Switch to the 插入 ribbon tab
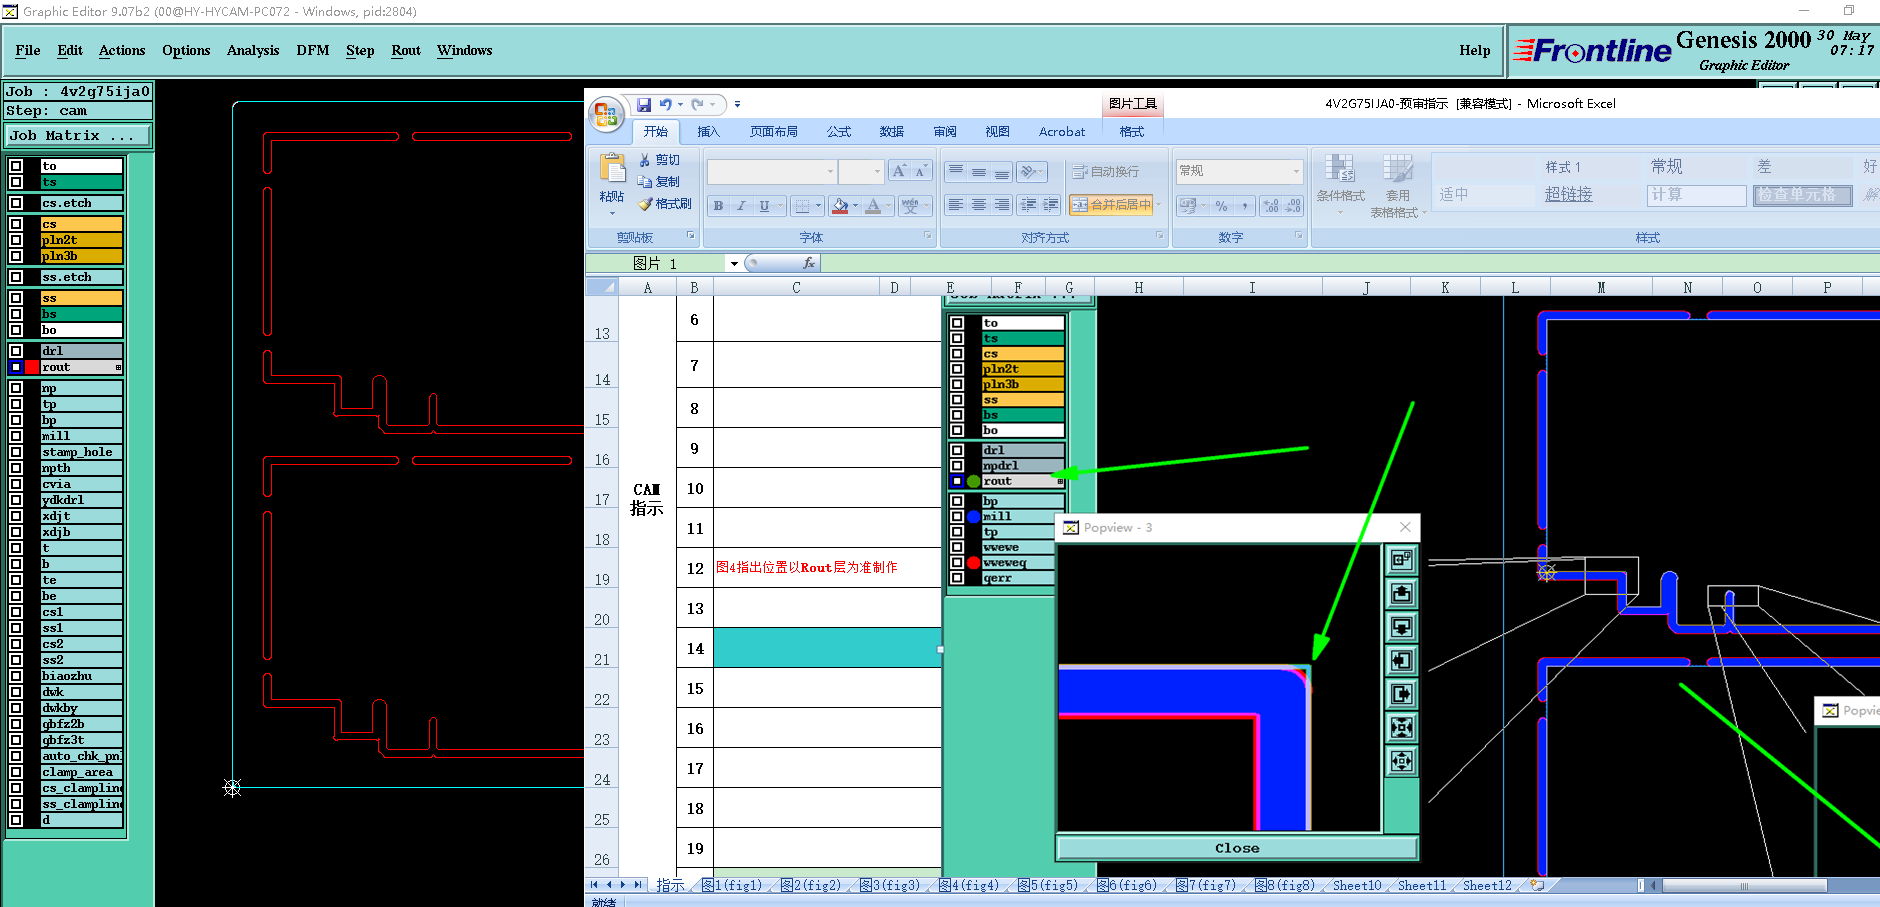Viewport: 1880px width, 907px height. (708, 132)
